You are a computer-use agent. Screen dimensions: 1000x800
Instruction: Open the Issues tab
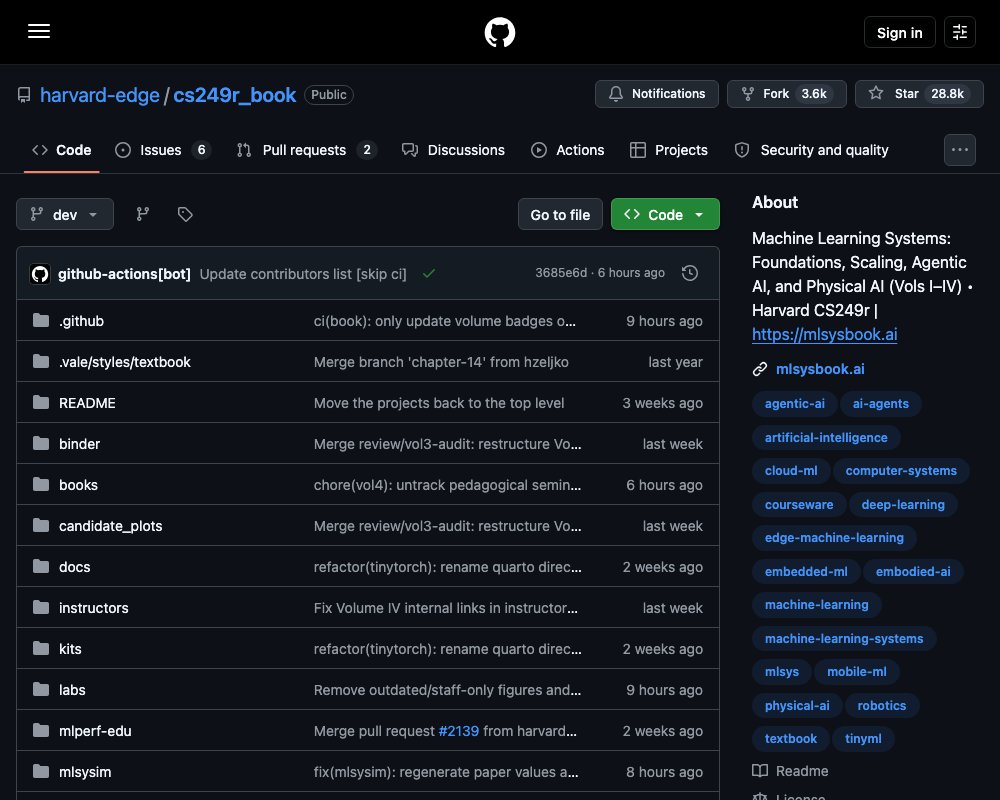tap(163, 150)
